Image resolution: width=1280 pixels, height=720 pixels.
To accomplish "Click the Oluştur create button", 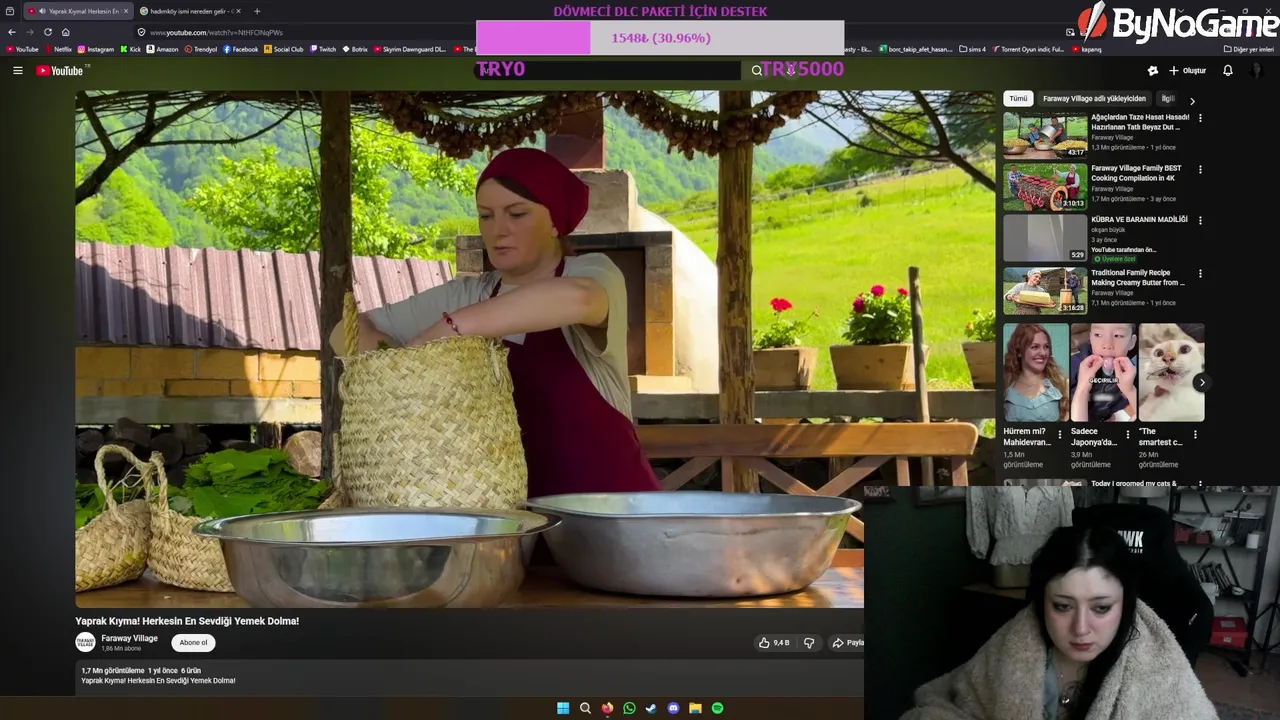I will (1187, 70).
